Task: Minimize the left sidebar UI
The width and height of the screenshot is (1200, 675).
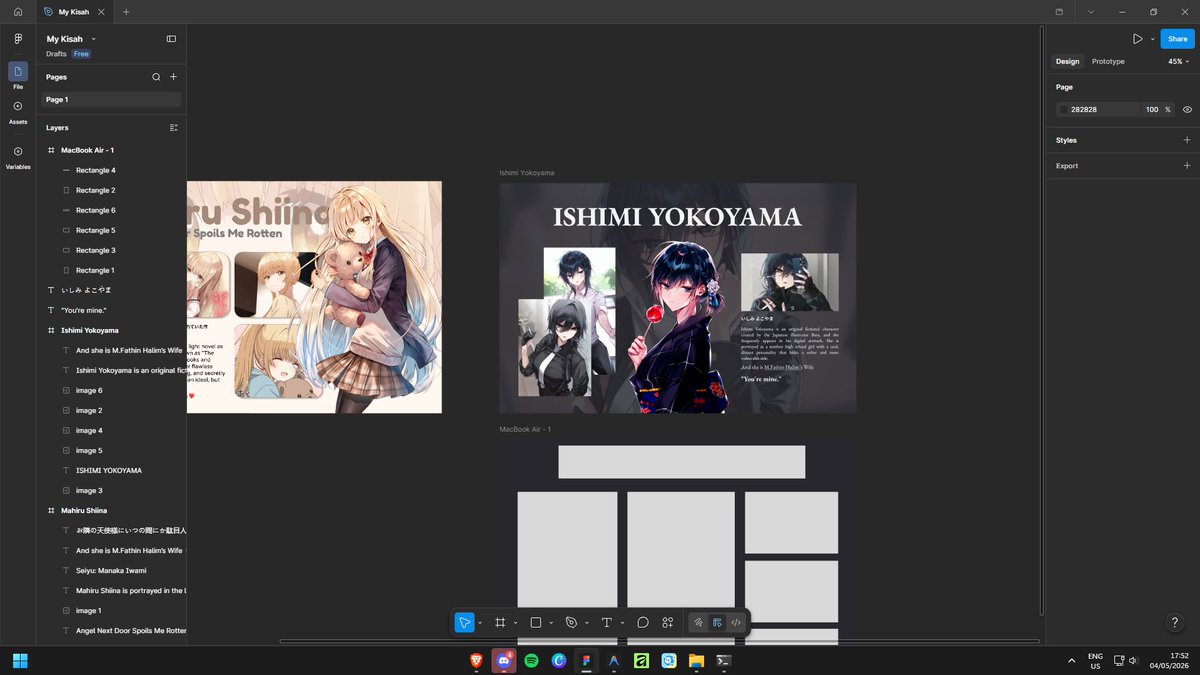Action: click(171, 39)
